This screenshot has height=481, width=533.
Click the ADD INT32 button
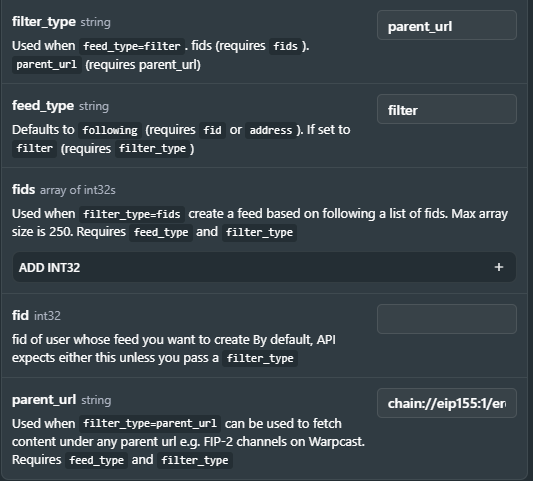coord(264,267)
